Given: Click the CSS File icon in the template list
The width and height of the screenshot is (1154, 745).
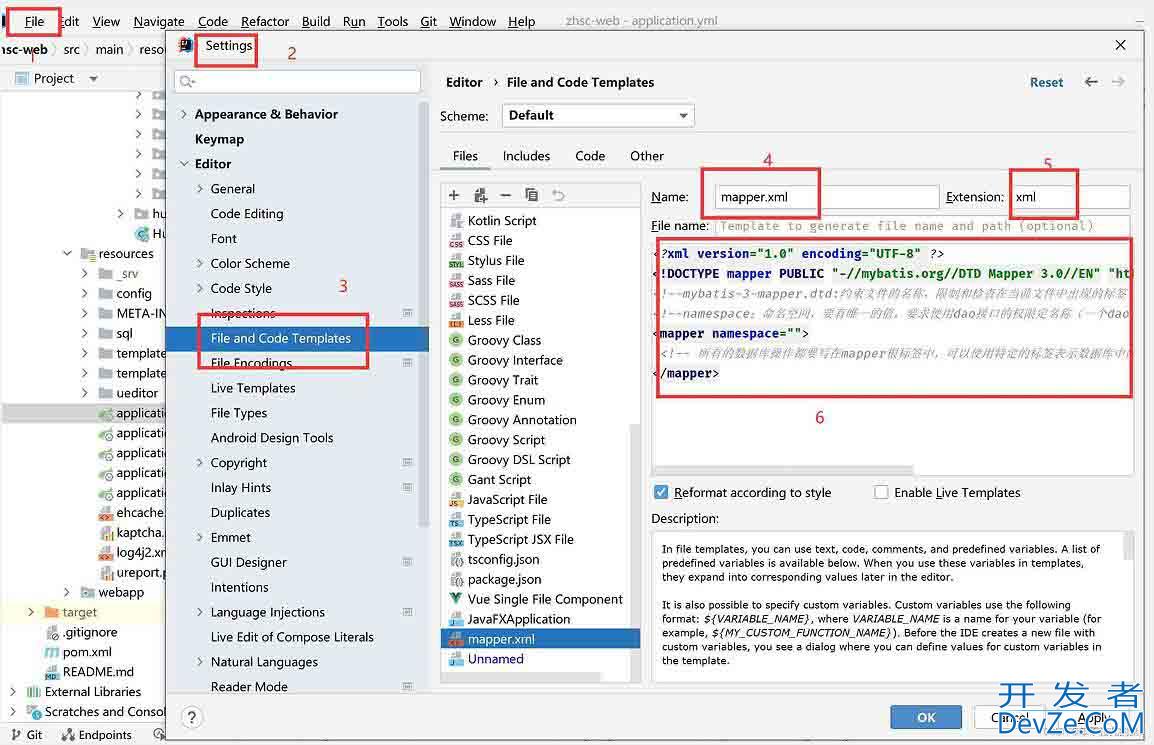Looking at the screenshot, I should (x=456, y=240).
